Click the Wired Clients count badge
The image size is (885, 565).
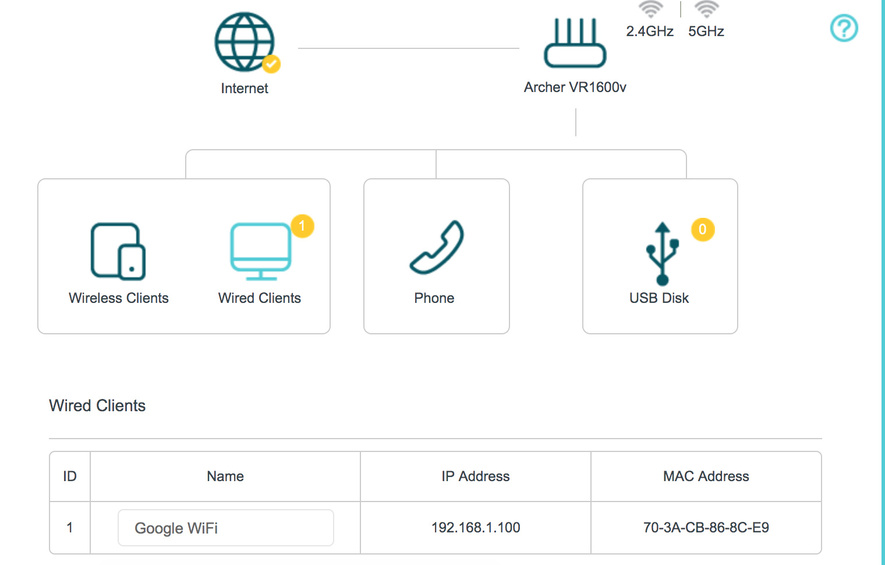coord(302,226)
